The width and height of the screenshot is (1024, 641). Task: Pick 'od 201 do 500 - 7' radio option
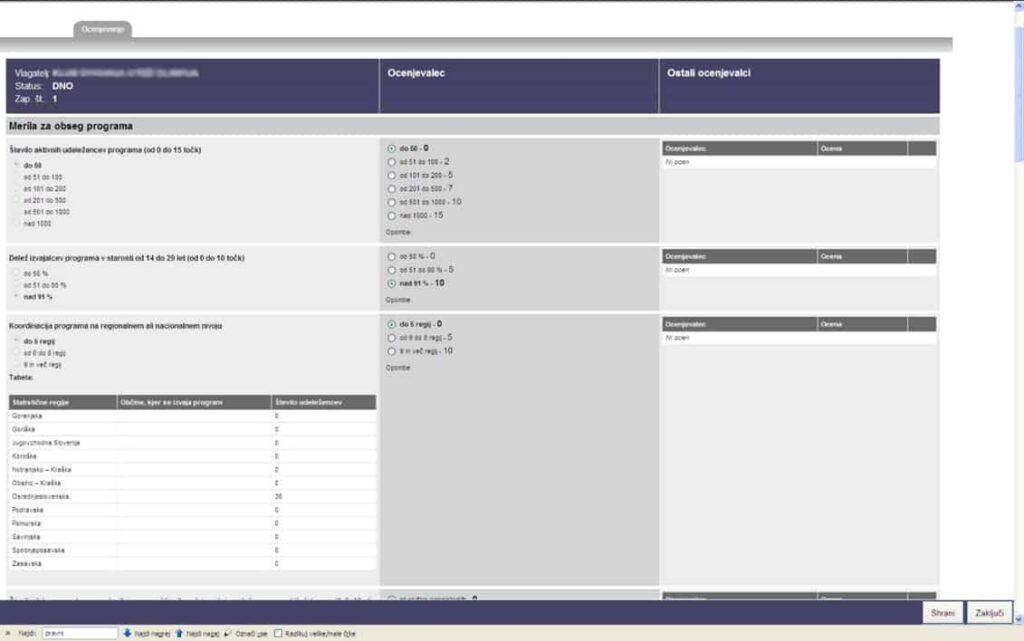[391, 188]
